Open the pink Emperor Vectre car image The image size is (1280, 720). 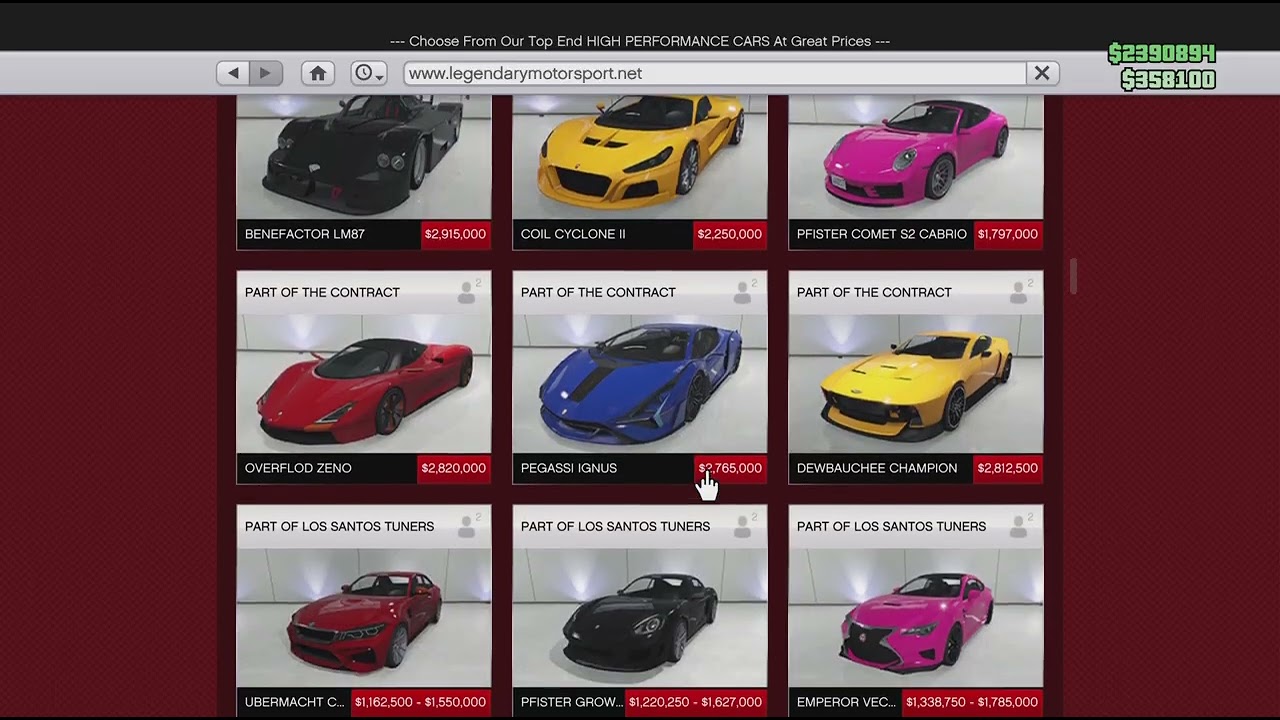point(916,618)
